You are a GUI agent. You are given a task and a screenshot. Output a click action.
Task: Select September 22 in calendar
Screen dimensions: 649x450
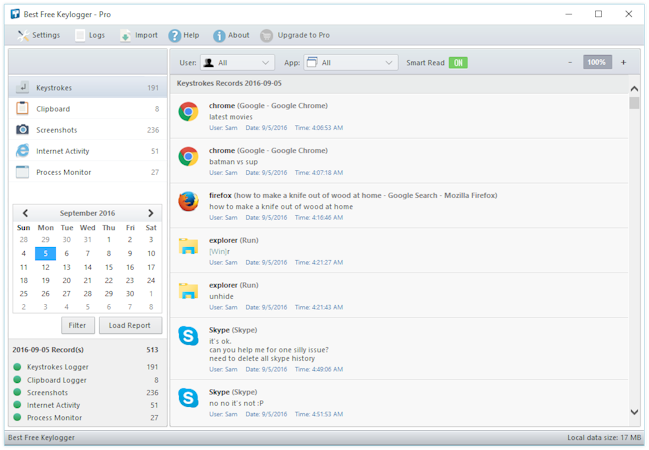pyautogui.click(x=109, y=280)
